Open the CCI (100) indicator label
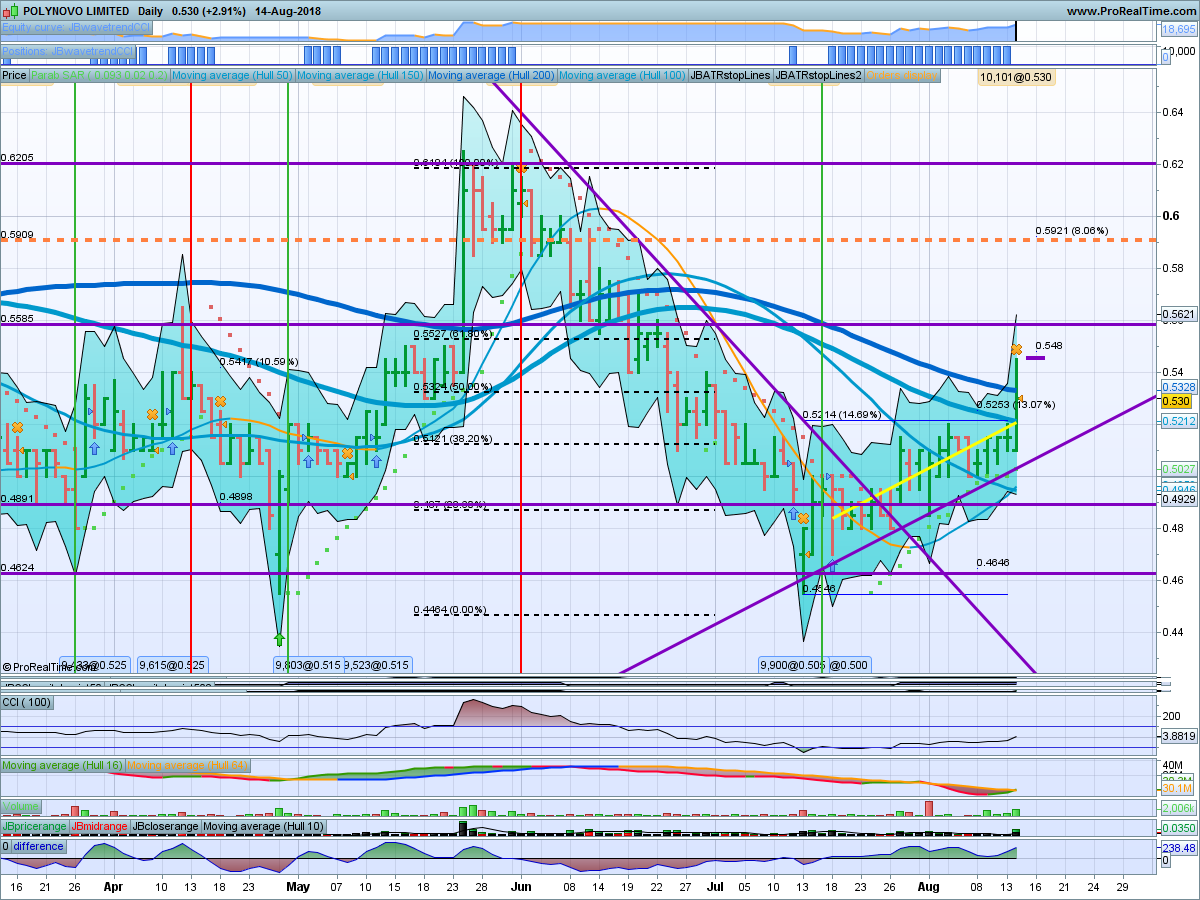Viewport: 1200px width, 900px height. [x=27, y=702]
